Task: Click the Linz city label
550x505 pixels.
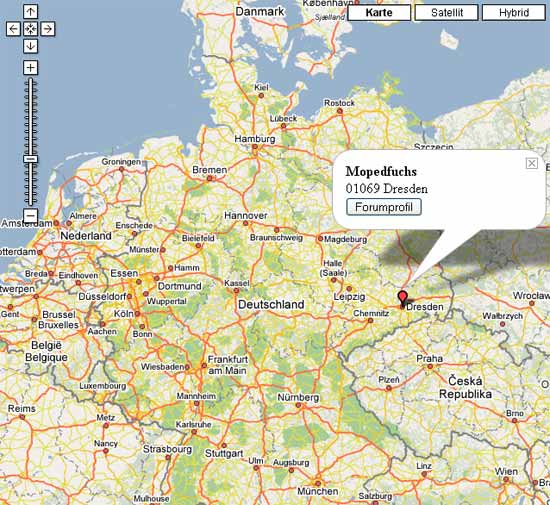Action: (424, 466)
